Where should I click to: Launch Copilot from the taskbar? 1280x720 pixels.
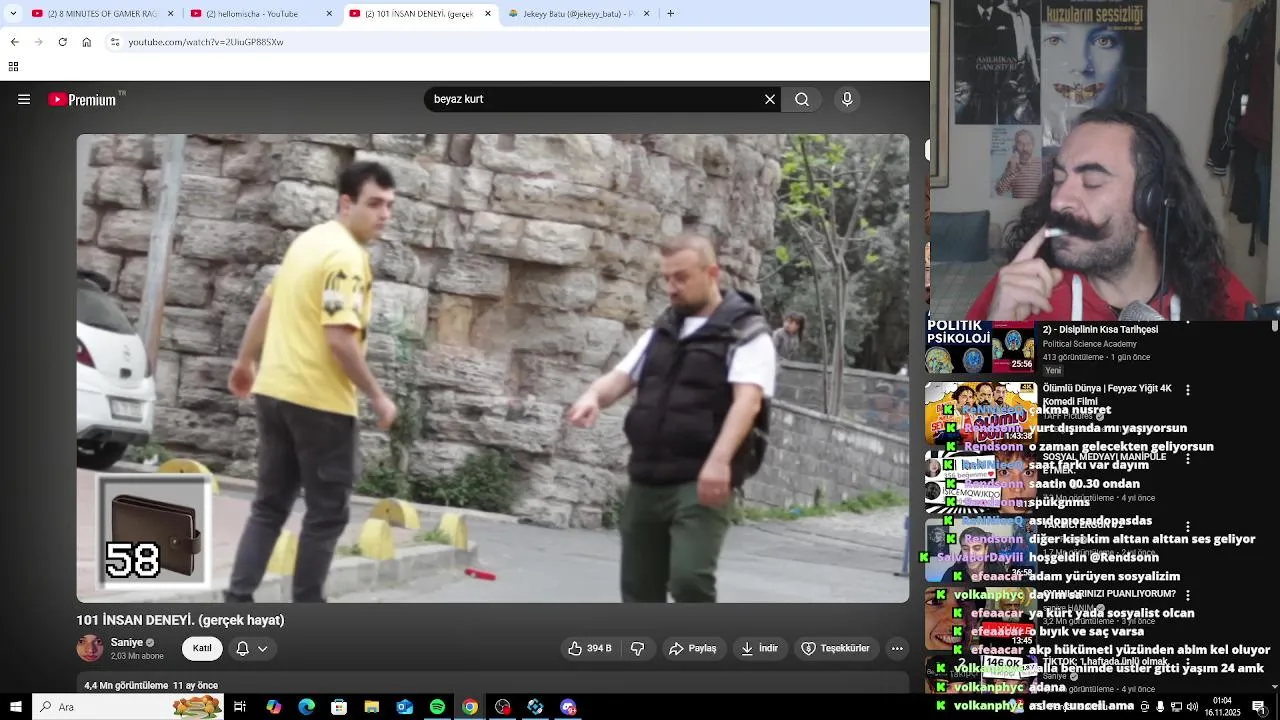point(273,707)
